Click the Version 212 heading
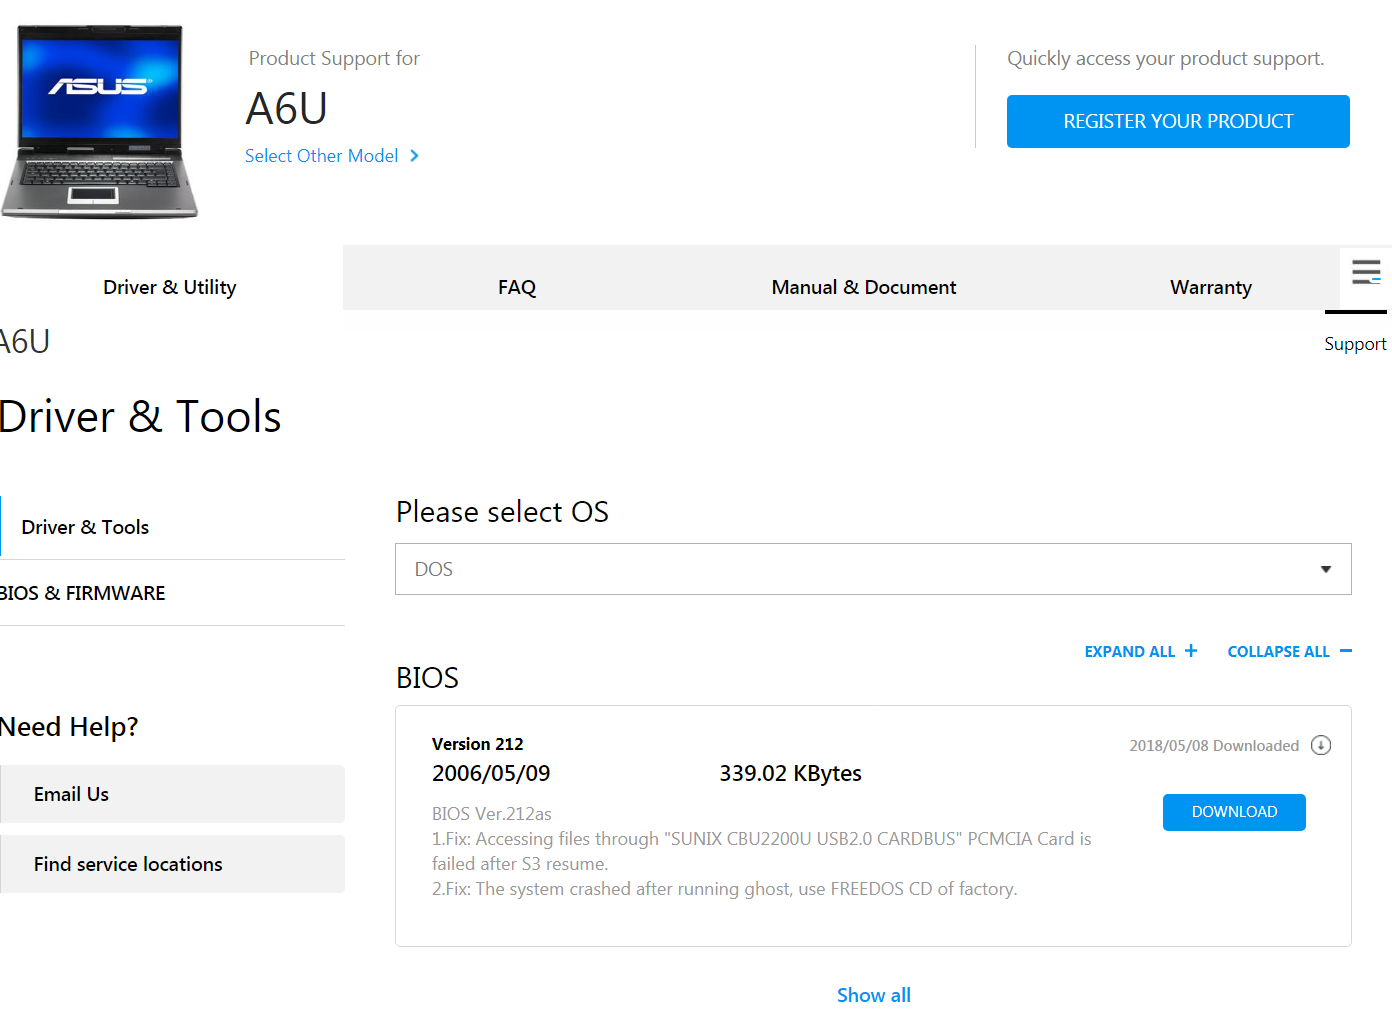 tap(478, 744)
